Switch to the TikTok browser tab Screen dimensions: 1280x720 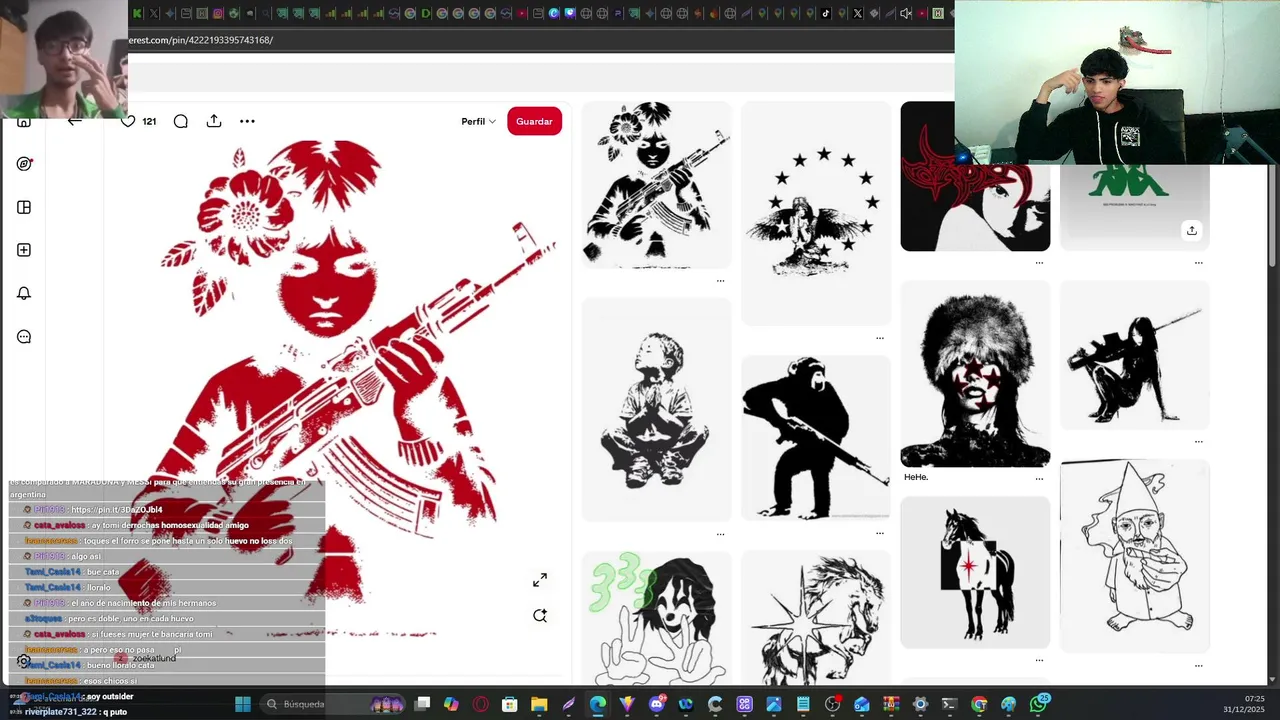click(826, 13)
